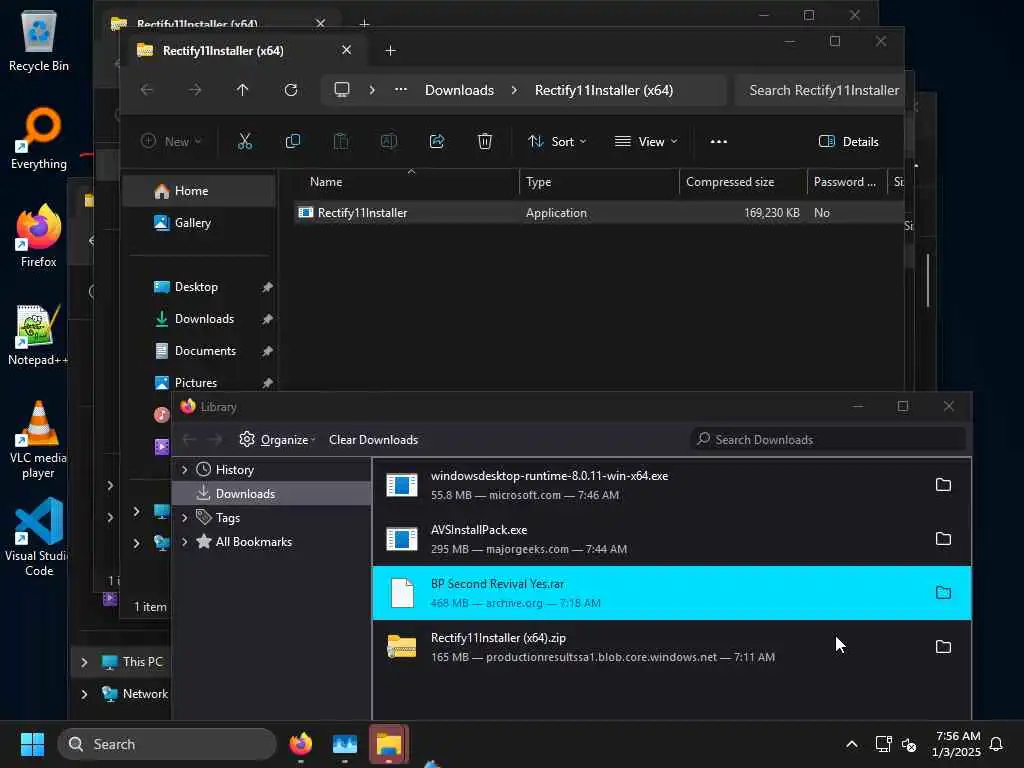This screenshot has height=768, width=1024.
Task: Select the Rectify11Installer application file row
Action: [x=598, y=213]
